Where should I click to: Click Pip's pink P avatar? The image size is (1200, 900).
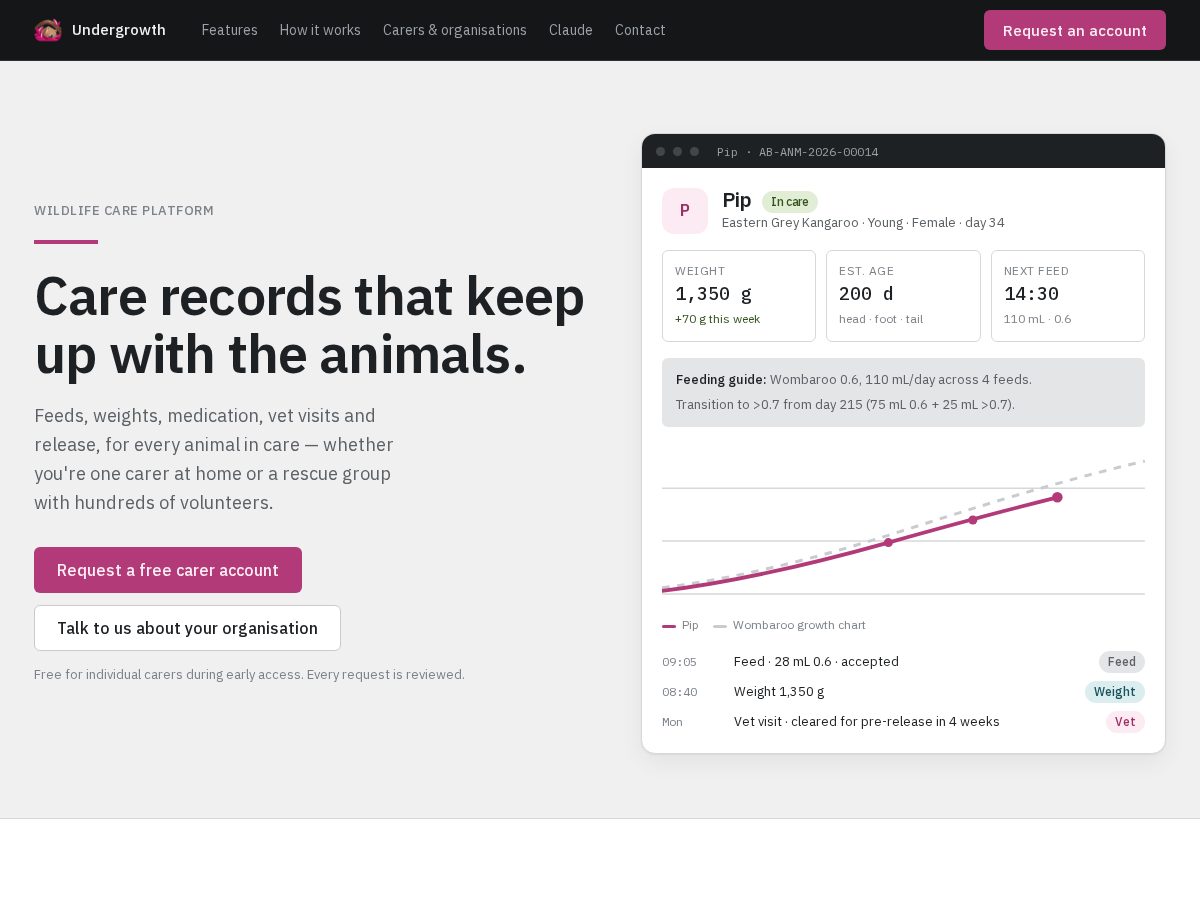pos(685,211)
